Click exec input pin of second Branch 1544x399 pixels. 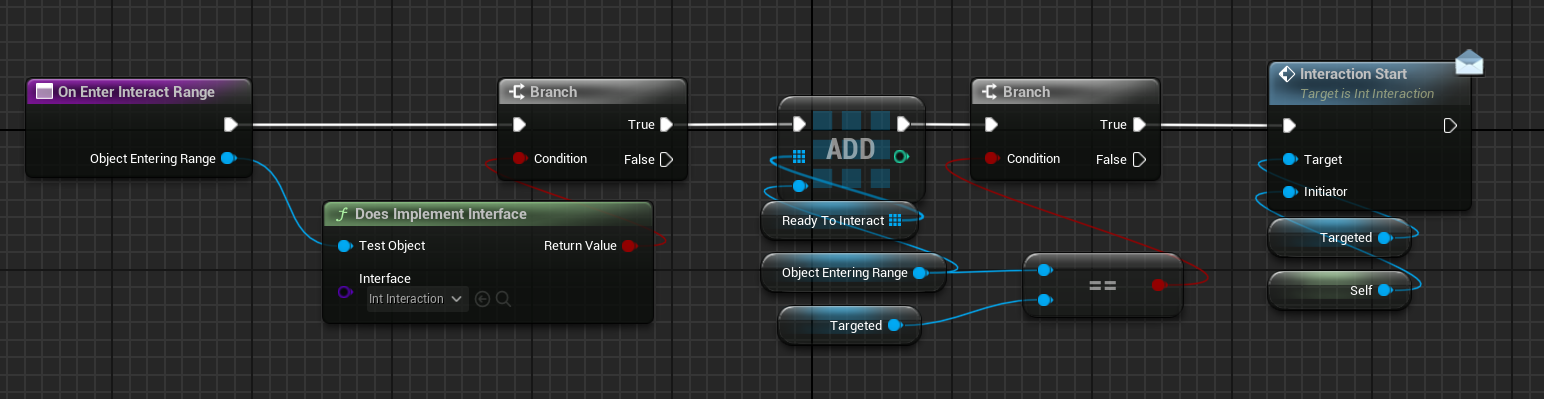991,125
